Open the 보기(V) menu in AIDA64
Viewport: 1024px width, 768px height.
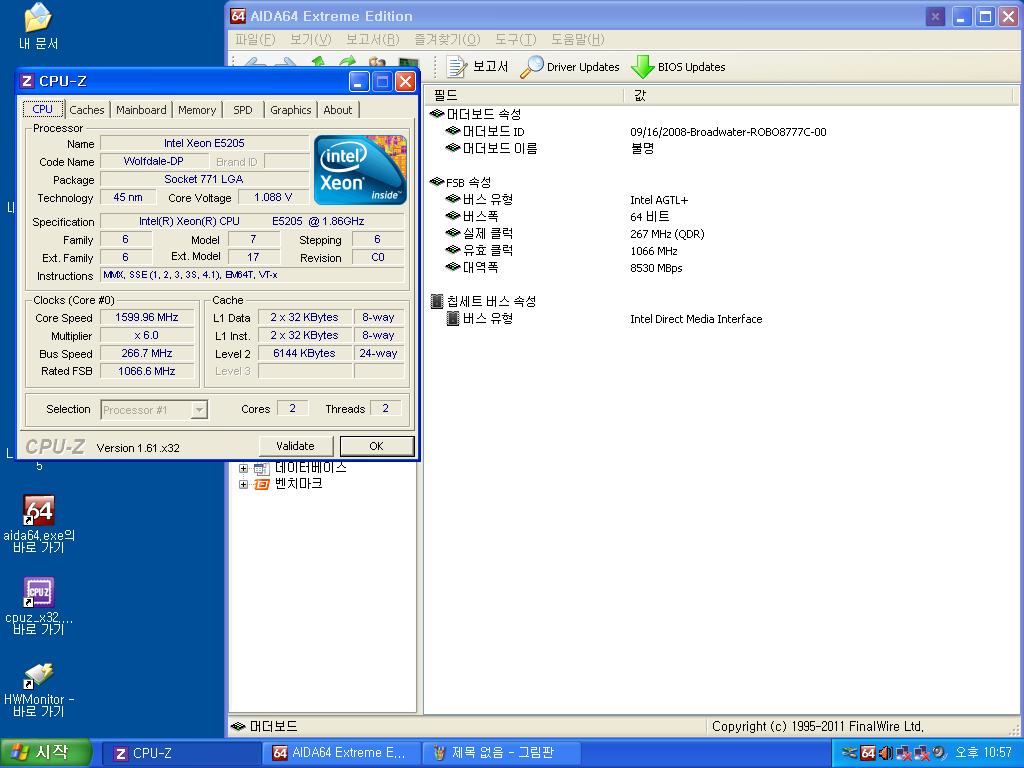(311, 40)
